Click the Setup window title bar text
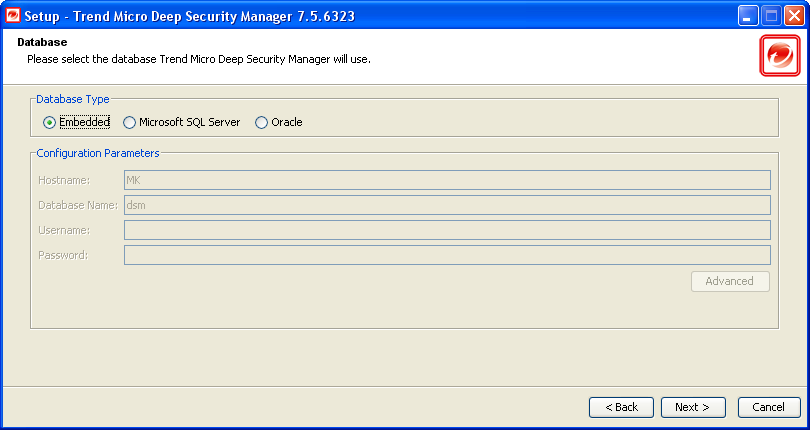Viewport: 810px width, 430px height. (x=189, y=17)
